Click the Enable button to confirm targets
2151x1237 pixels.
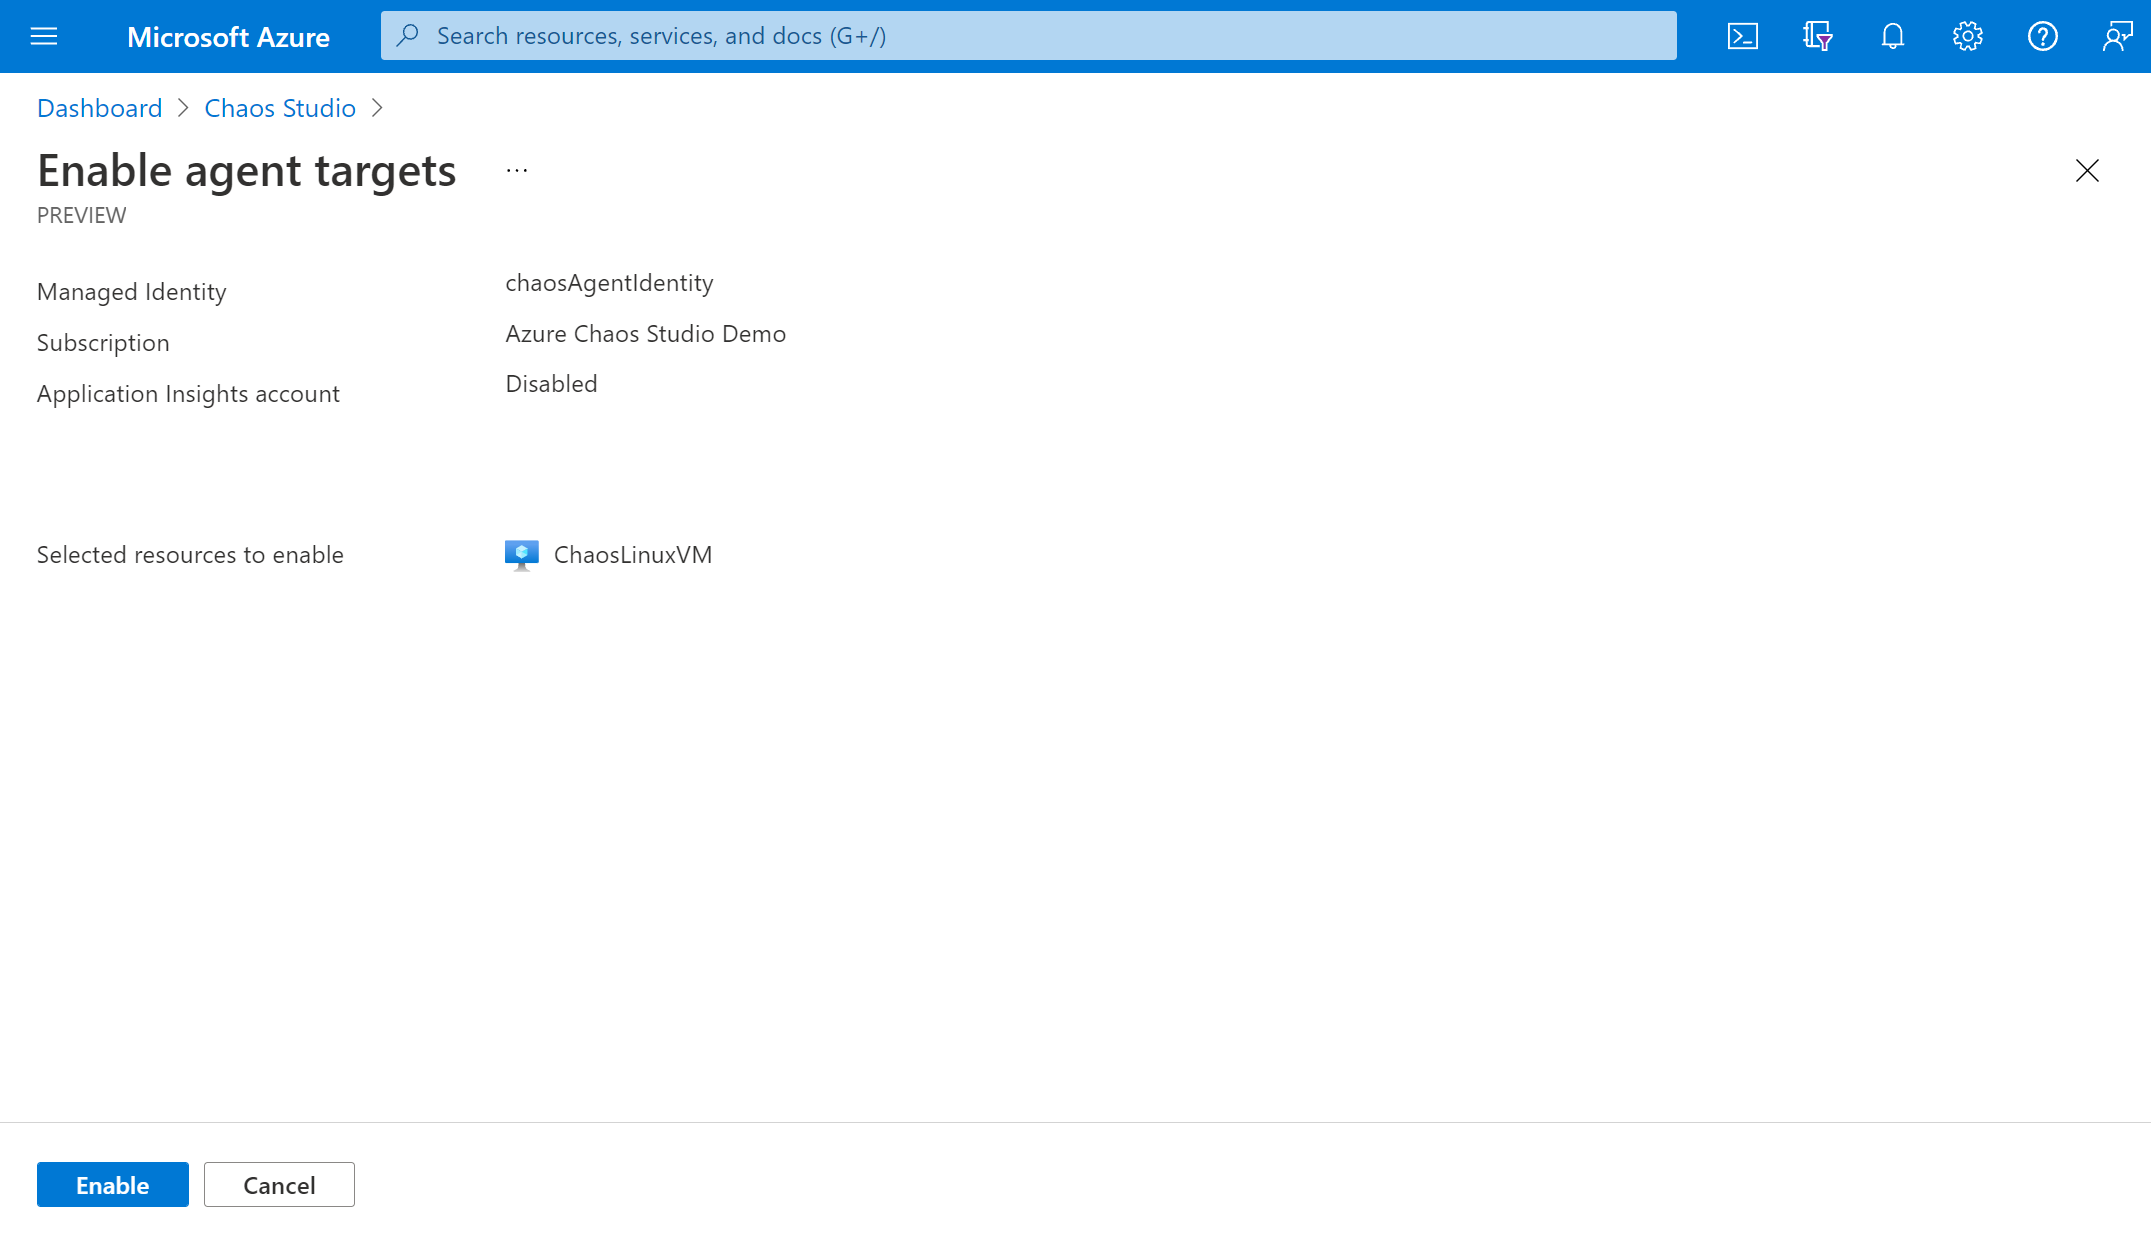coord(112,1184)
